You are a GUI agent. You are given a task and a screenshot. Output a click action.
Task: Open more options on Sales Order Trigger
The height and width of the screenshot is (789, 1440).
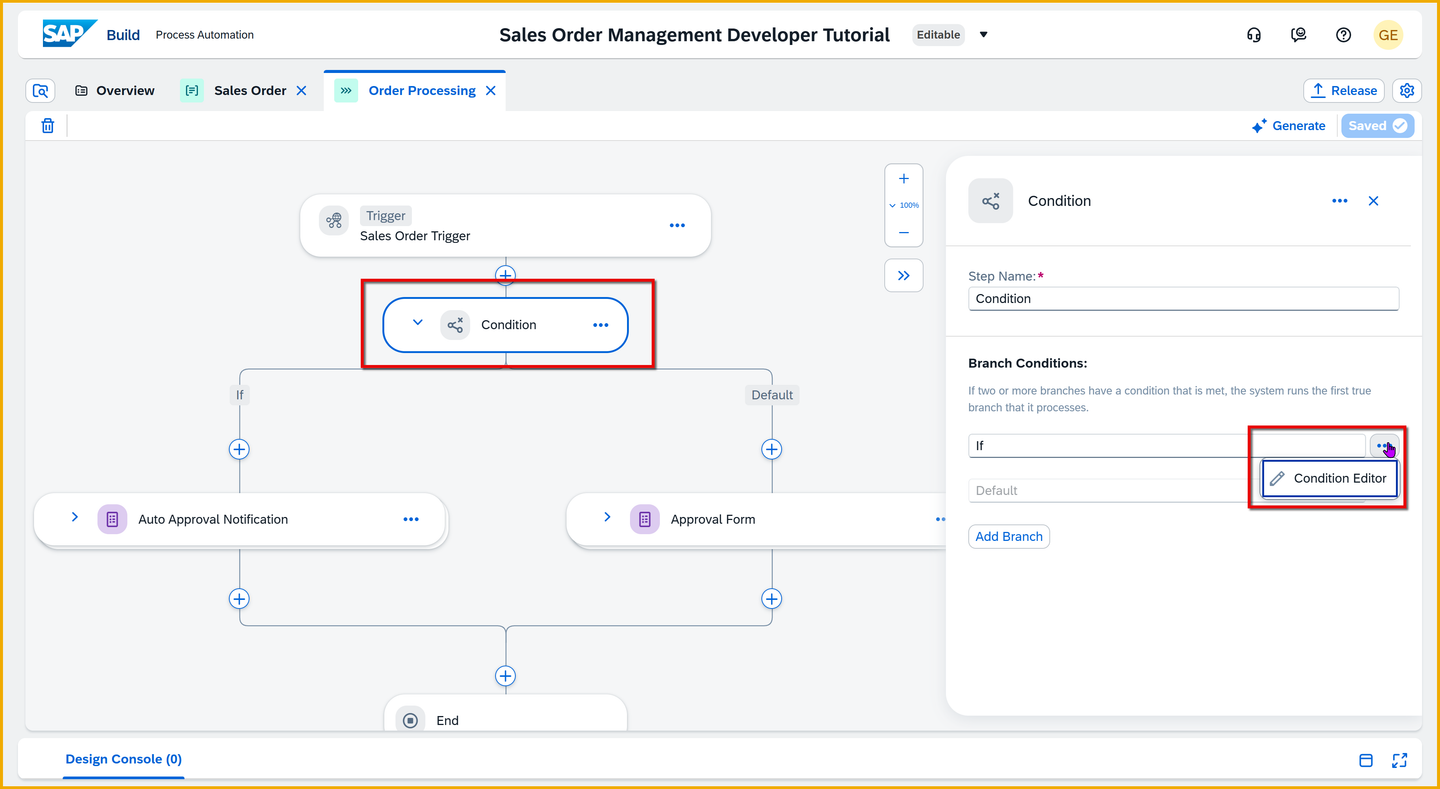[677, 225]
